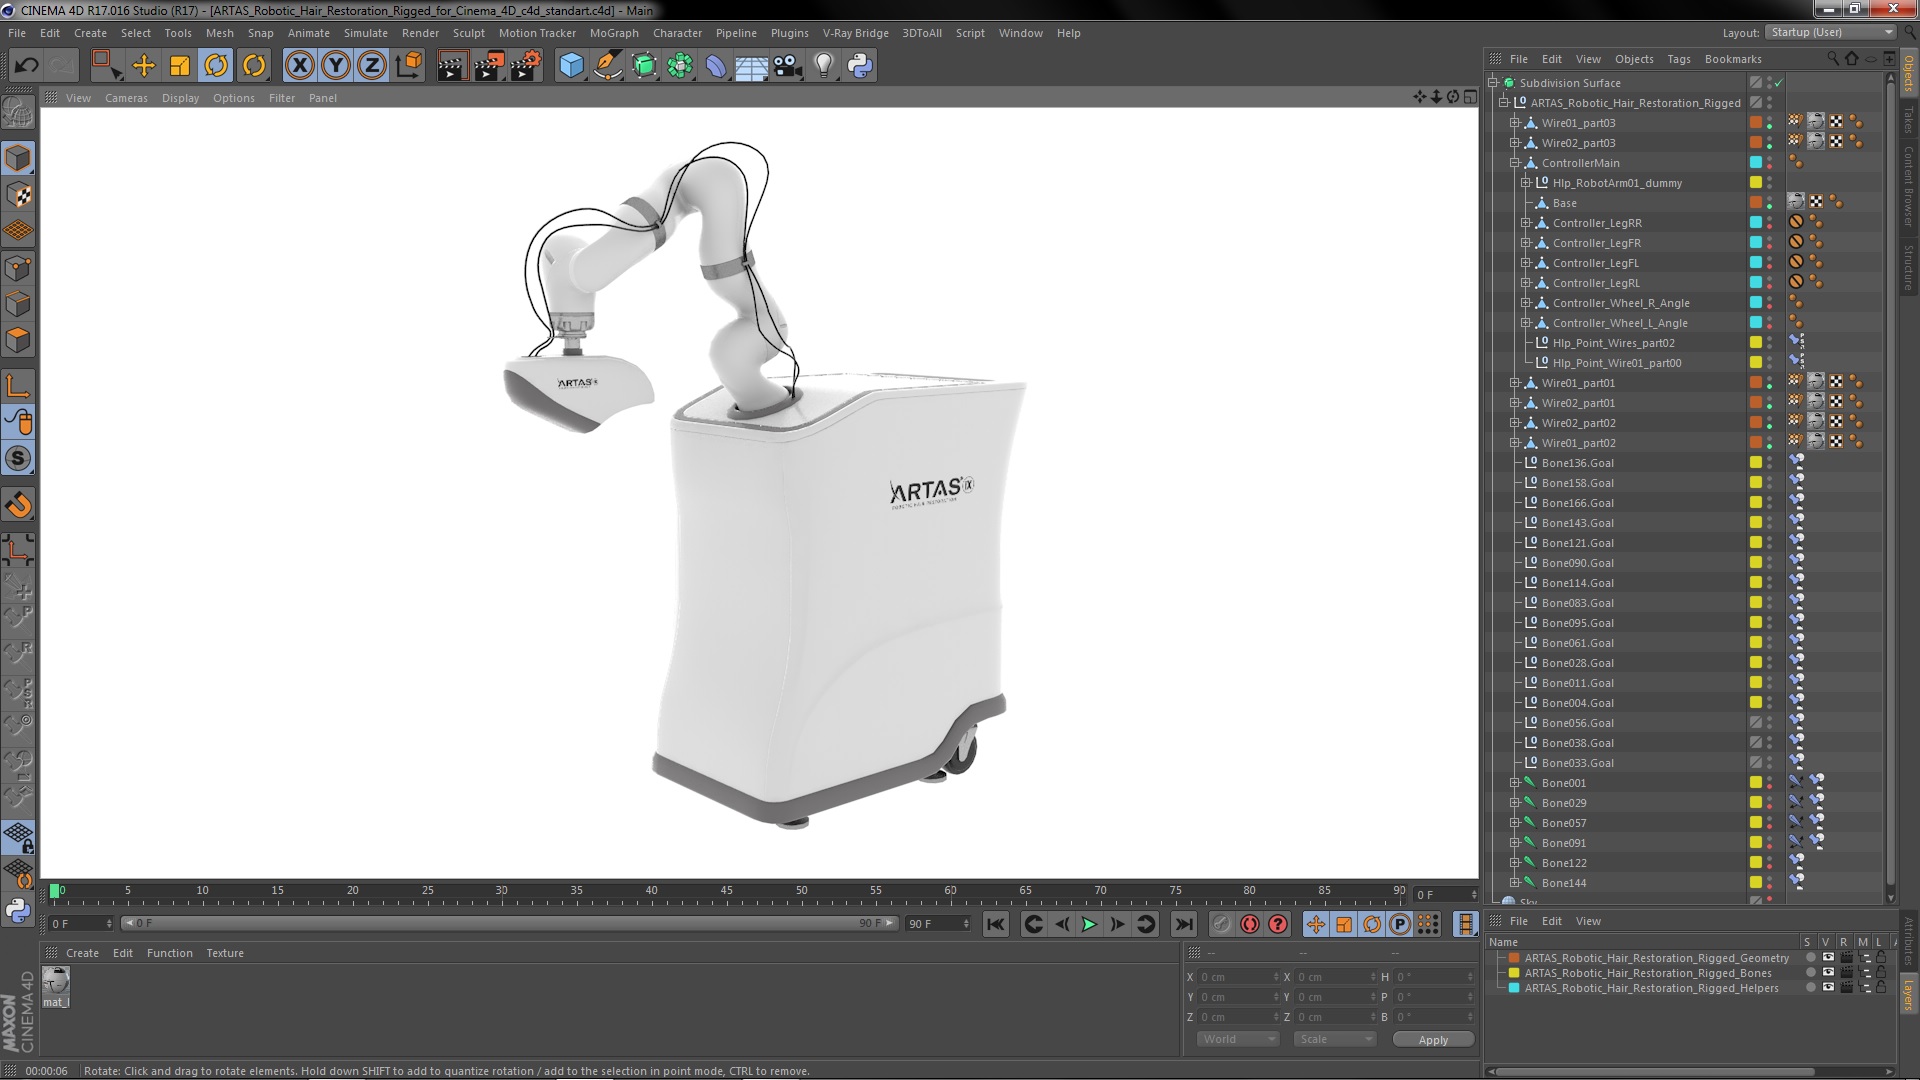Open the MoGraph menu

[613, 33]
